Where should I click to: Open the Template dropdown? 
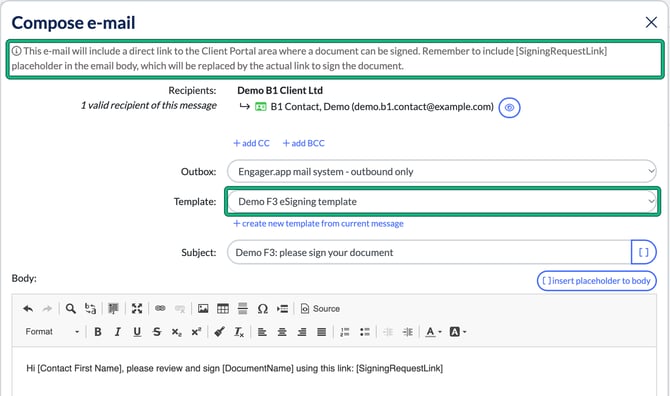click(441, 202)
